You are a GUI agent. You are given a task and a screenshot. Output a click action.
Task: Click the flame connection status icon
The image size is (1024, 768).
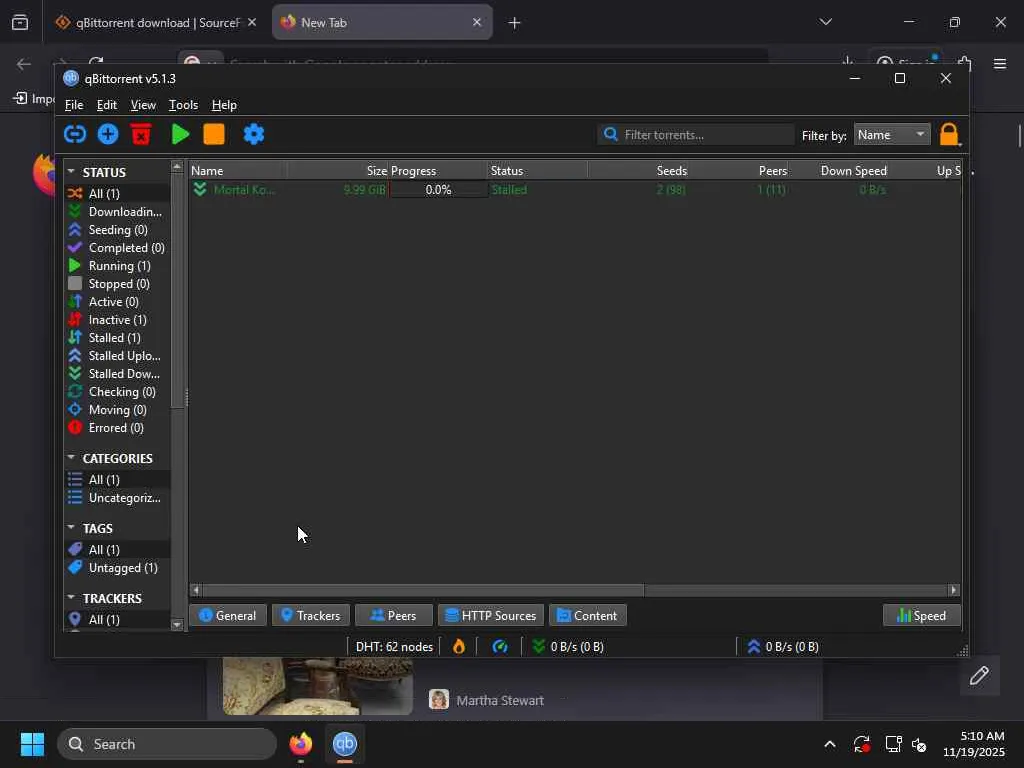tap(459, 647)
